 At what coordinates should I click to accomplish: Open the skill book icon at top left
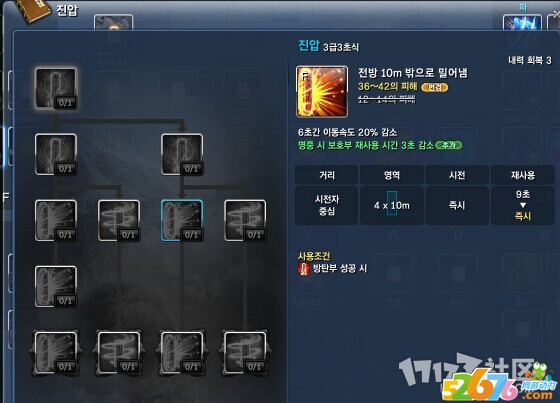[x=35, y=11]
